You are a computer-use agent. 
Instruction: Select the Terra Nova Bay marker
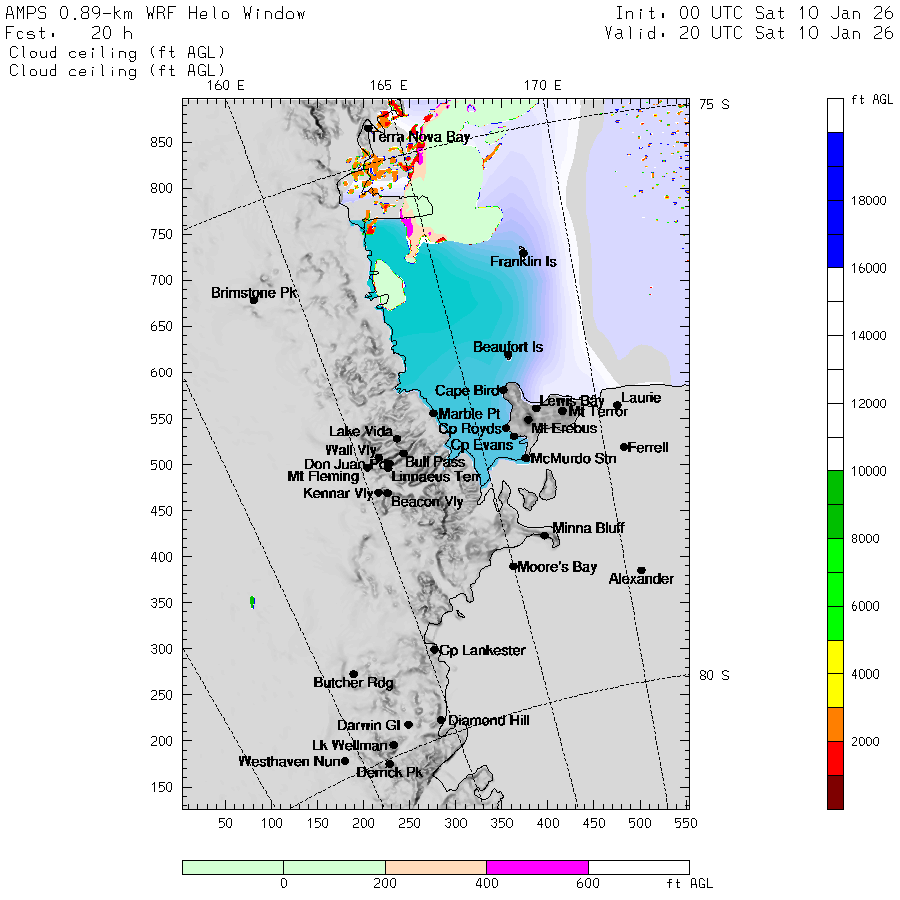(368, 128)
